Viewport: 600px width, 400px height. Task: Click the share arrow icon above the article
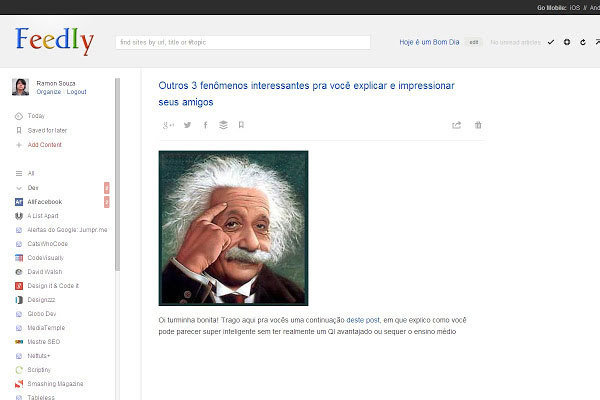coord(456,125)
